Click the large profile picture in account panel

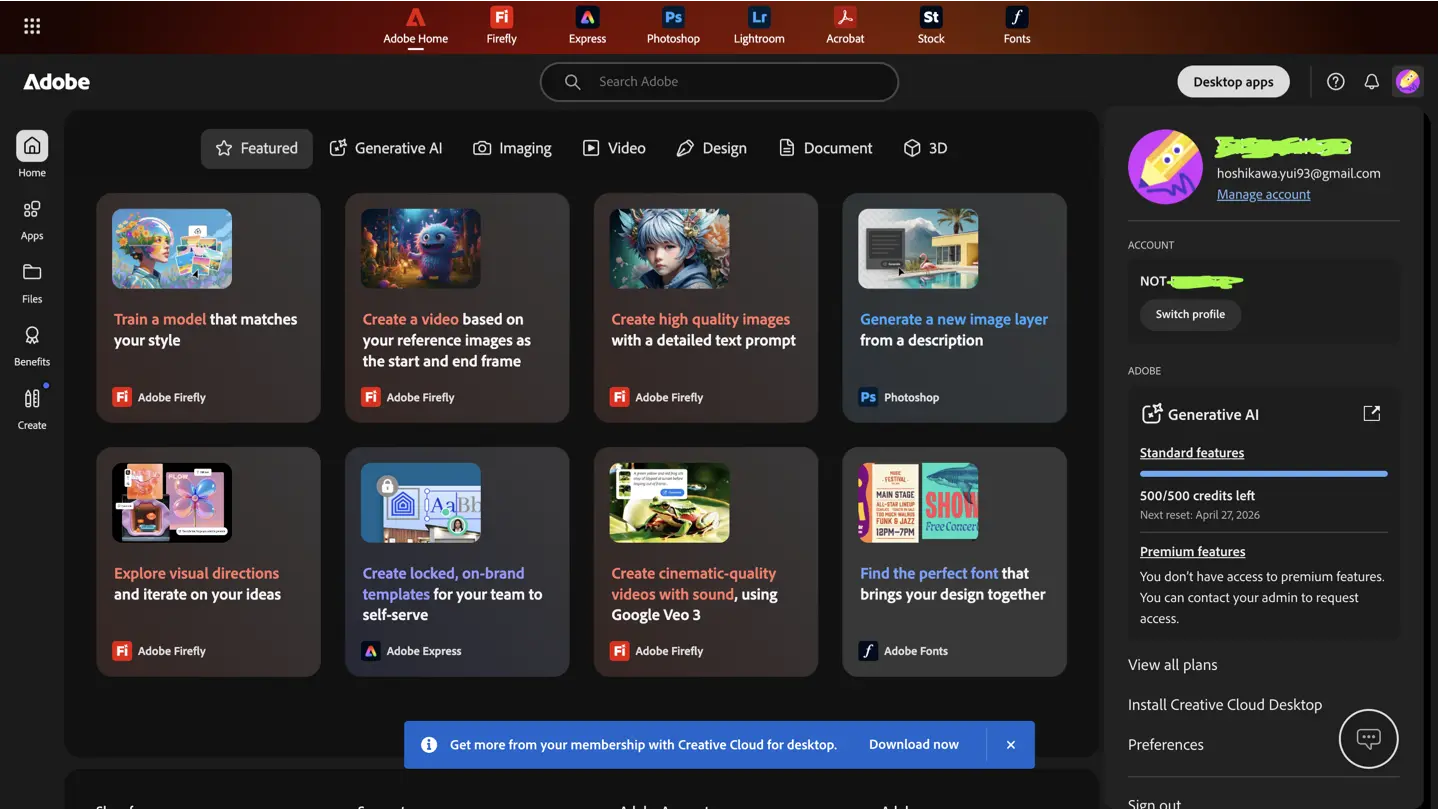1165,167
